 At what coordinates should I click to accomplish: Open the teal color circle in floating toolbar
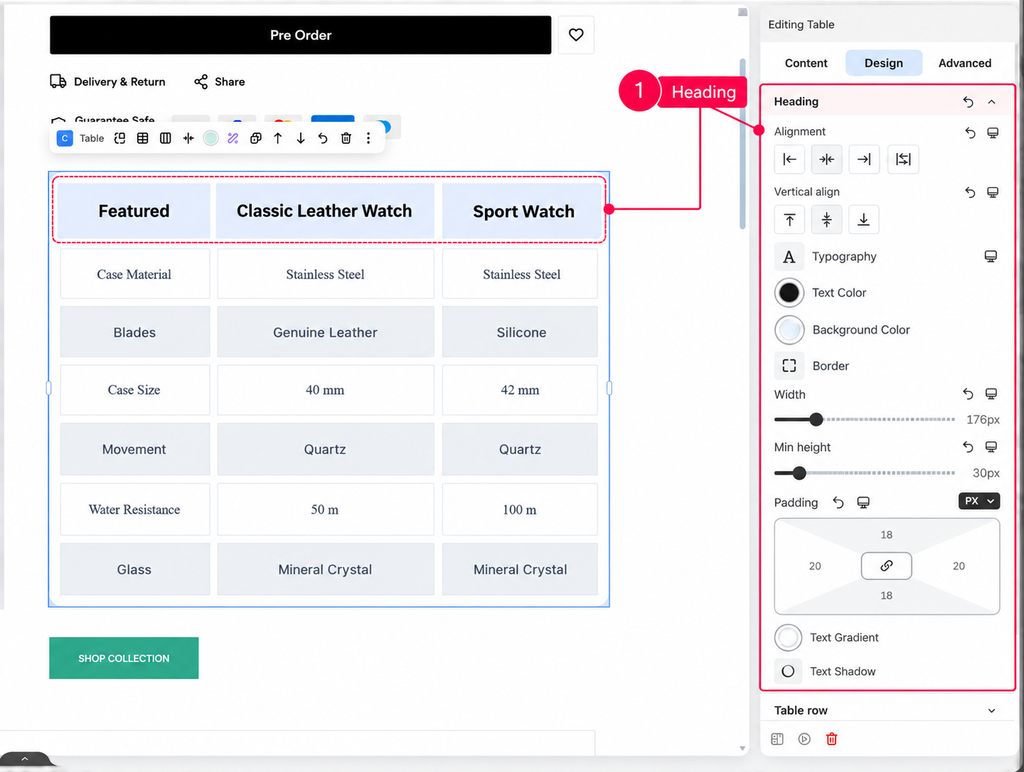(210, 138)
